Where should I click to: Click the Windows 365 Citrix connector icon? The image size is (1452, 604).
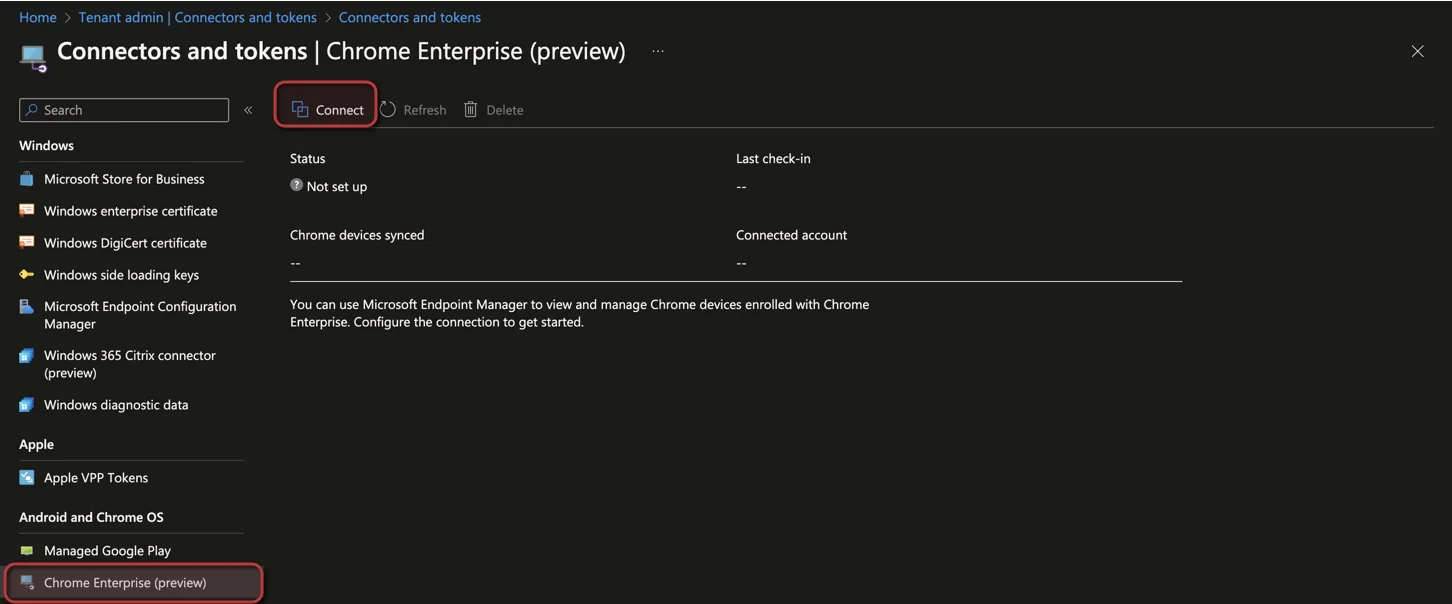click(27, 356)
